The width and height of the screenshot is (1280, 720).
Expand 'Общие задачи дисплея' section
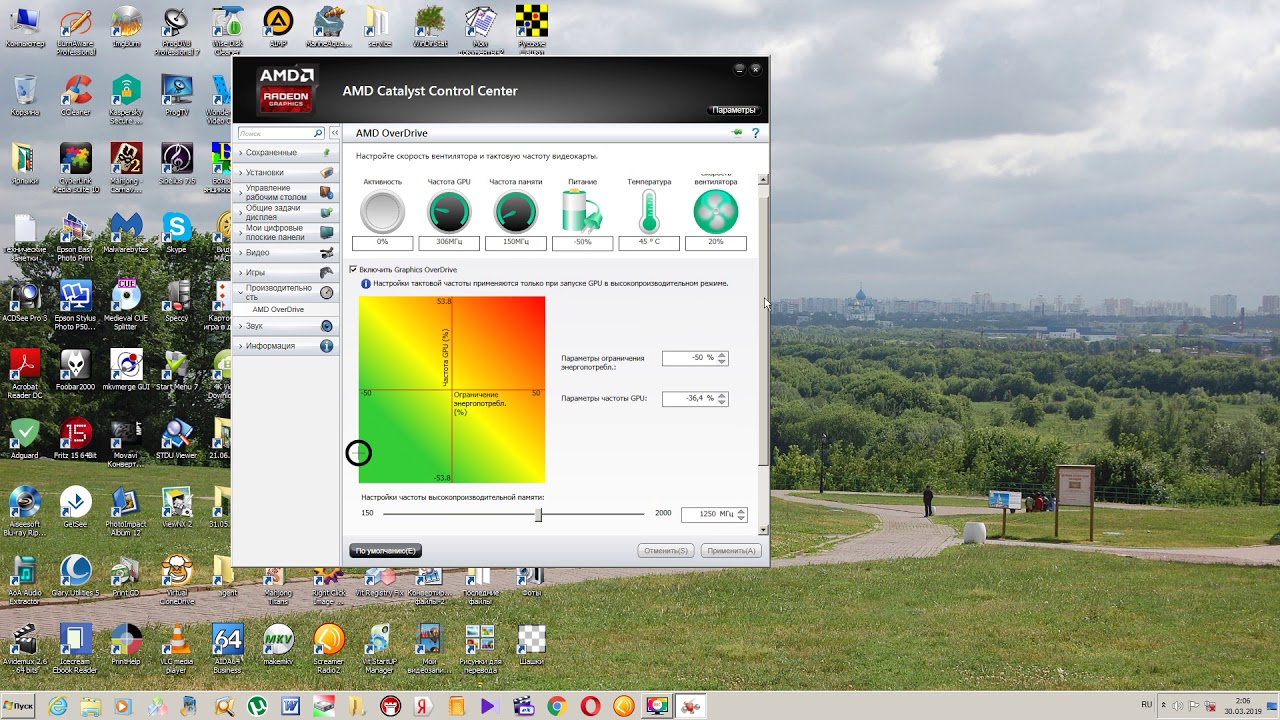pyautogui.click(x=286, y=212)
